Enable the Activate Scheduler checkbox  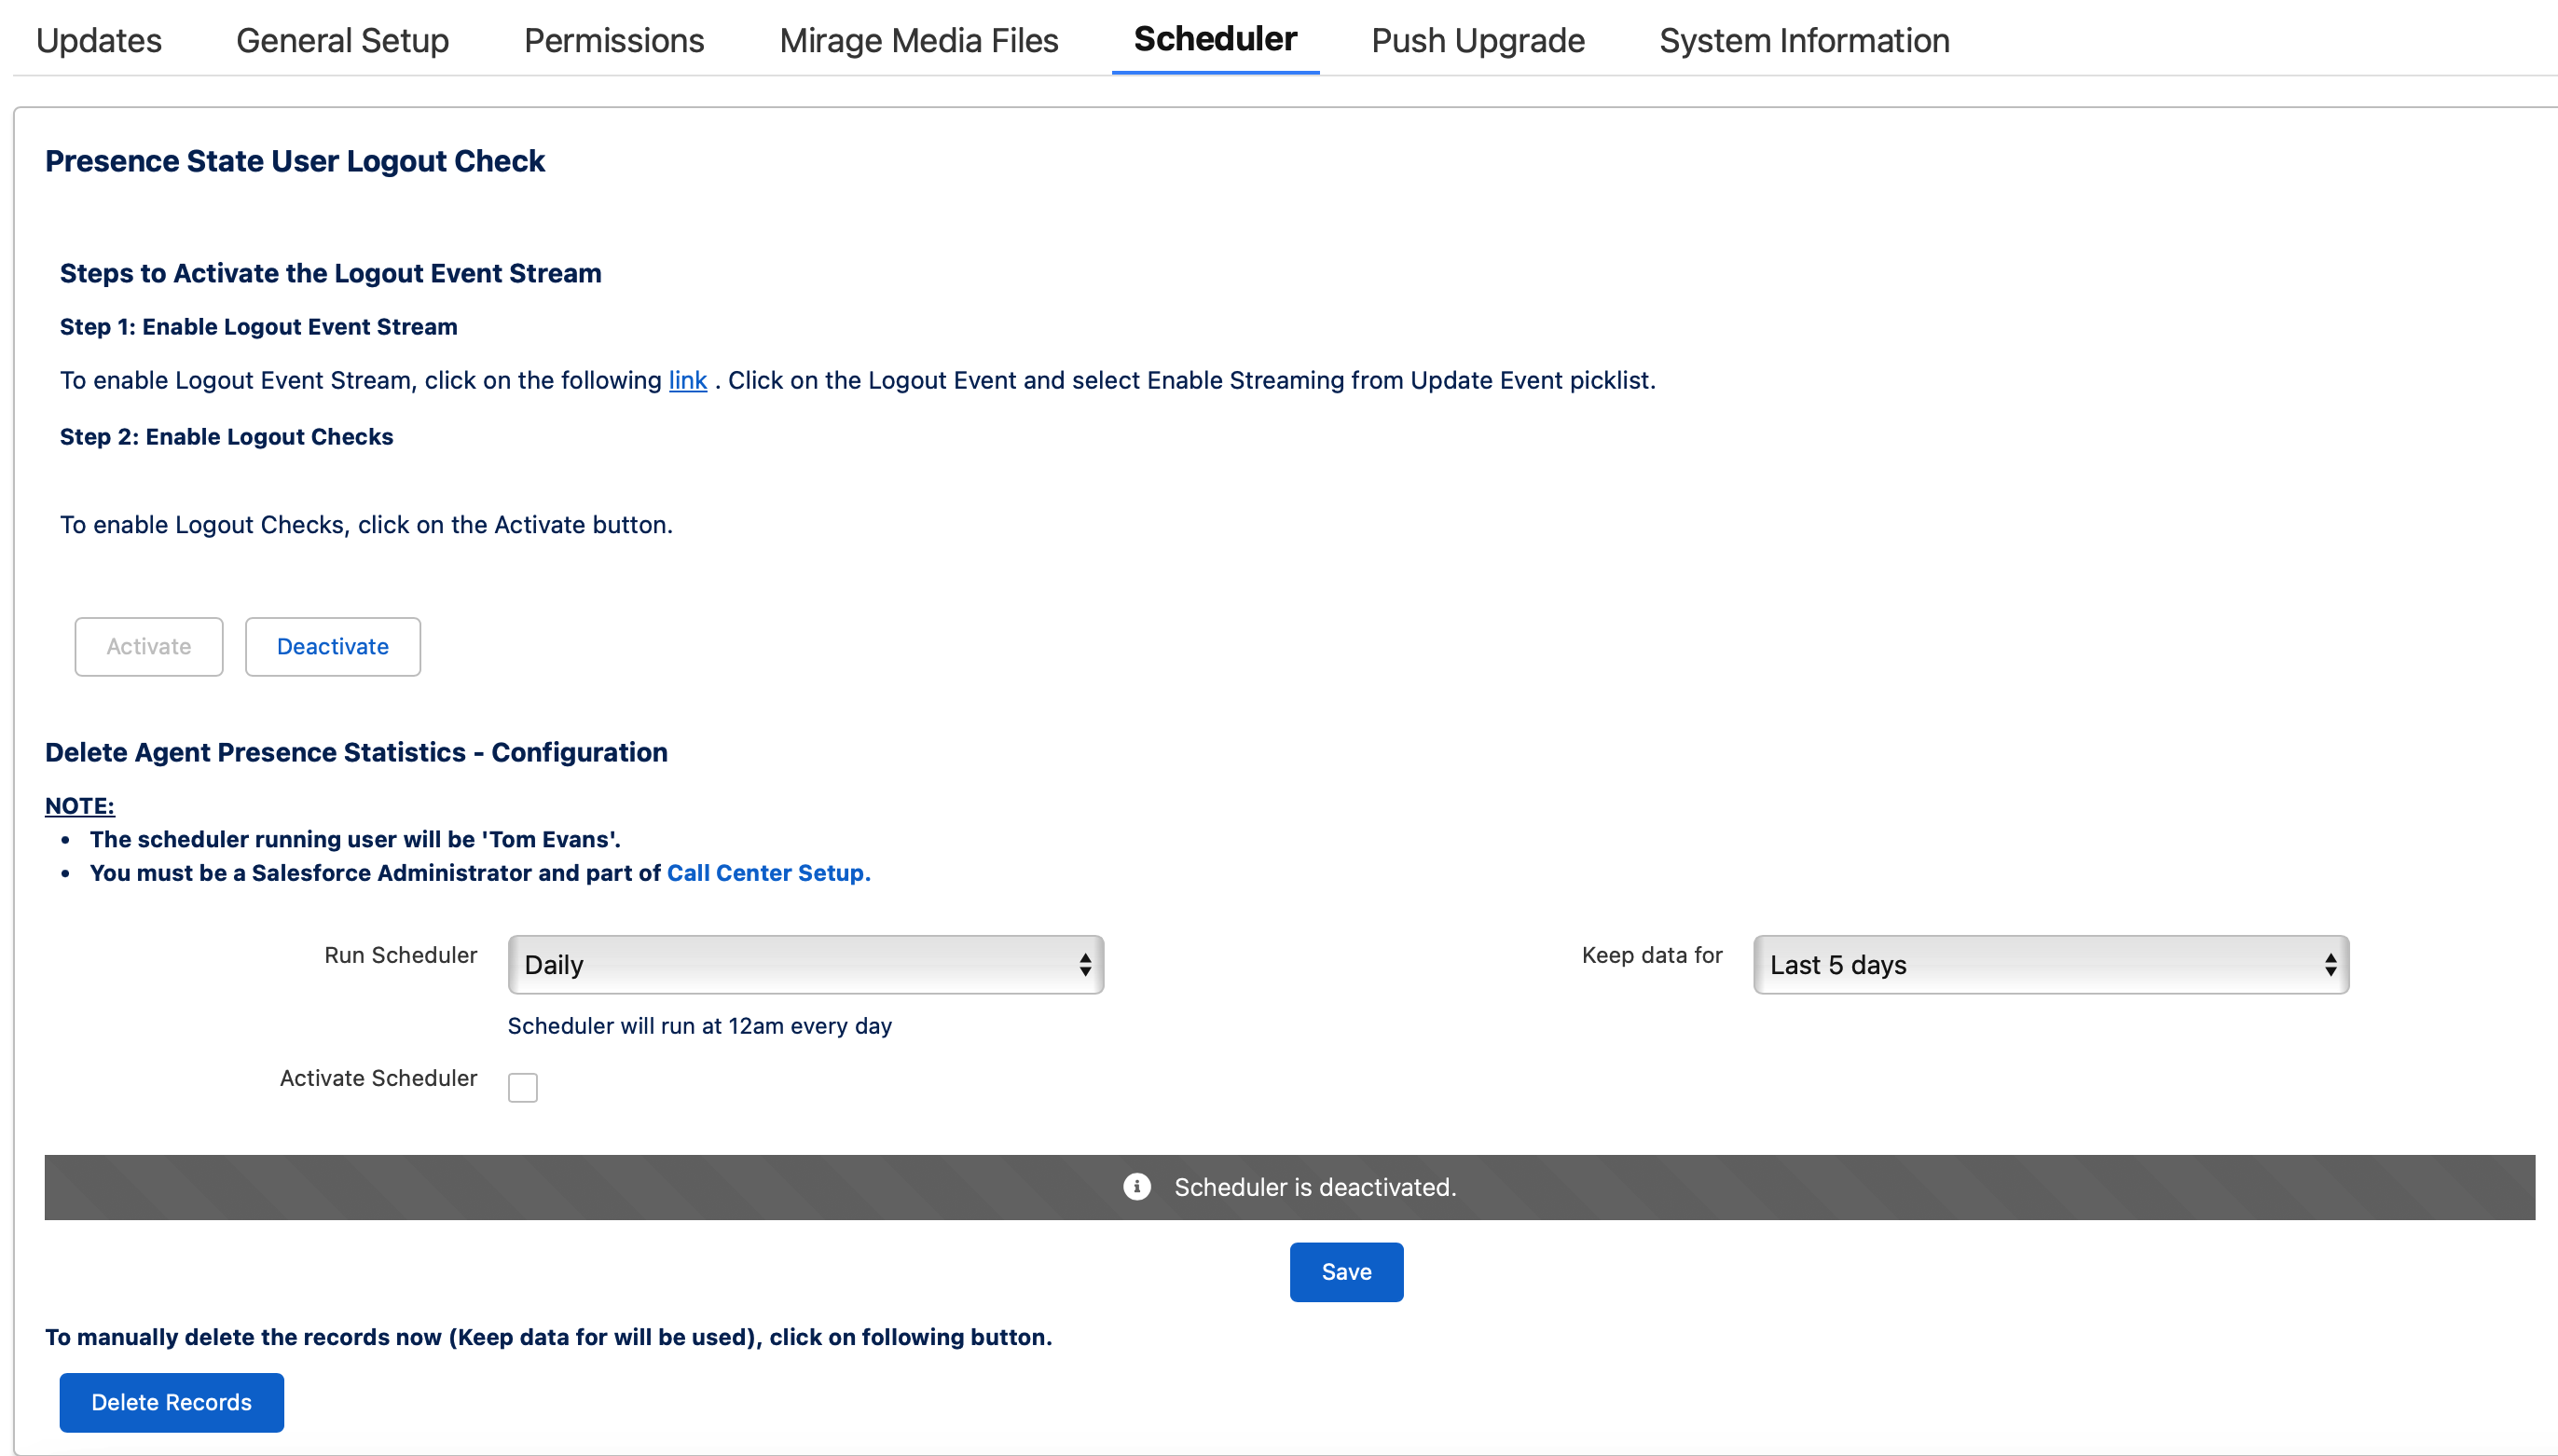[522, 1086]
